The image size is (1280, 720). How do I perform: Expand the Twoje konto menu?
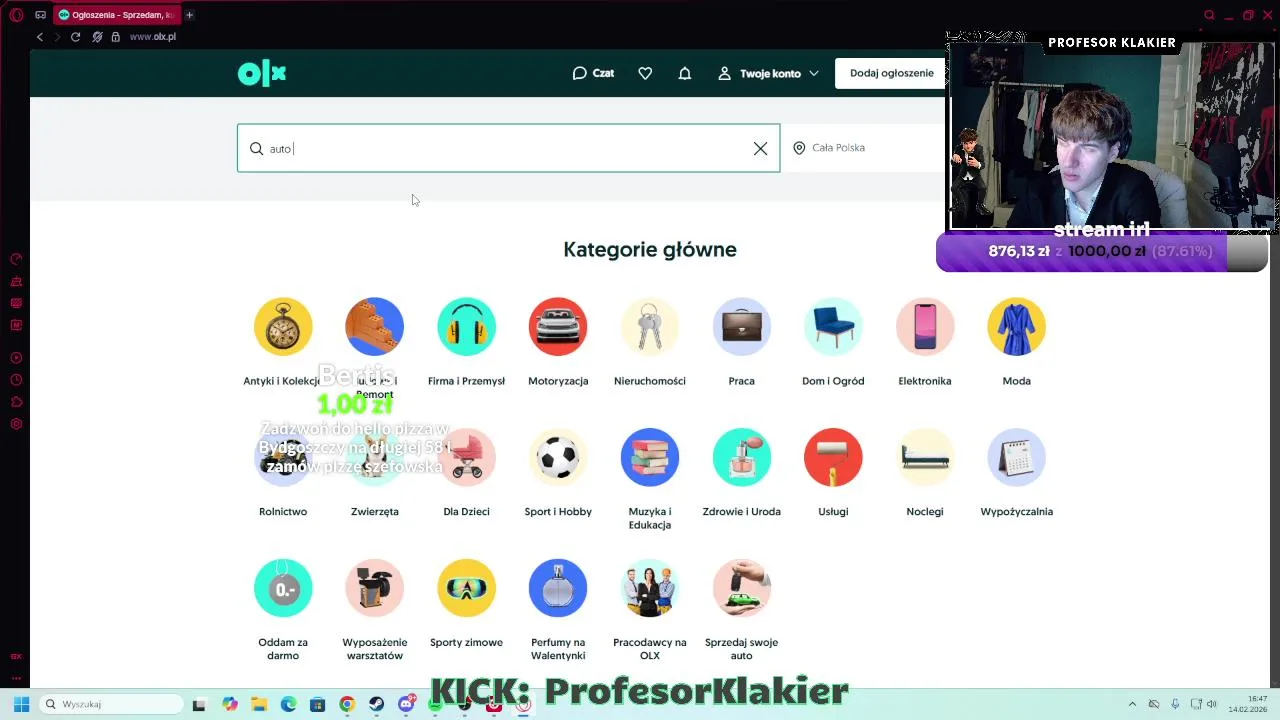(768, 73)
